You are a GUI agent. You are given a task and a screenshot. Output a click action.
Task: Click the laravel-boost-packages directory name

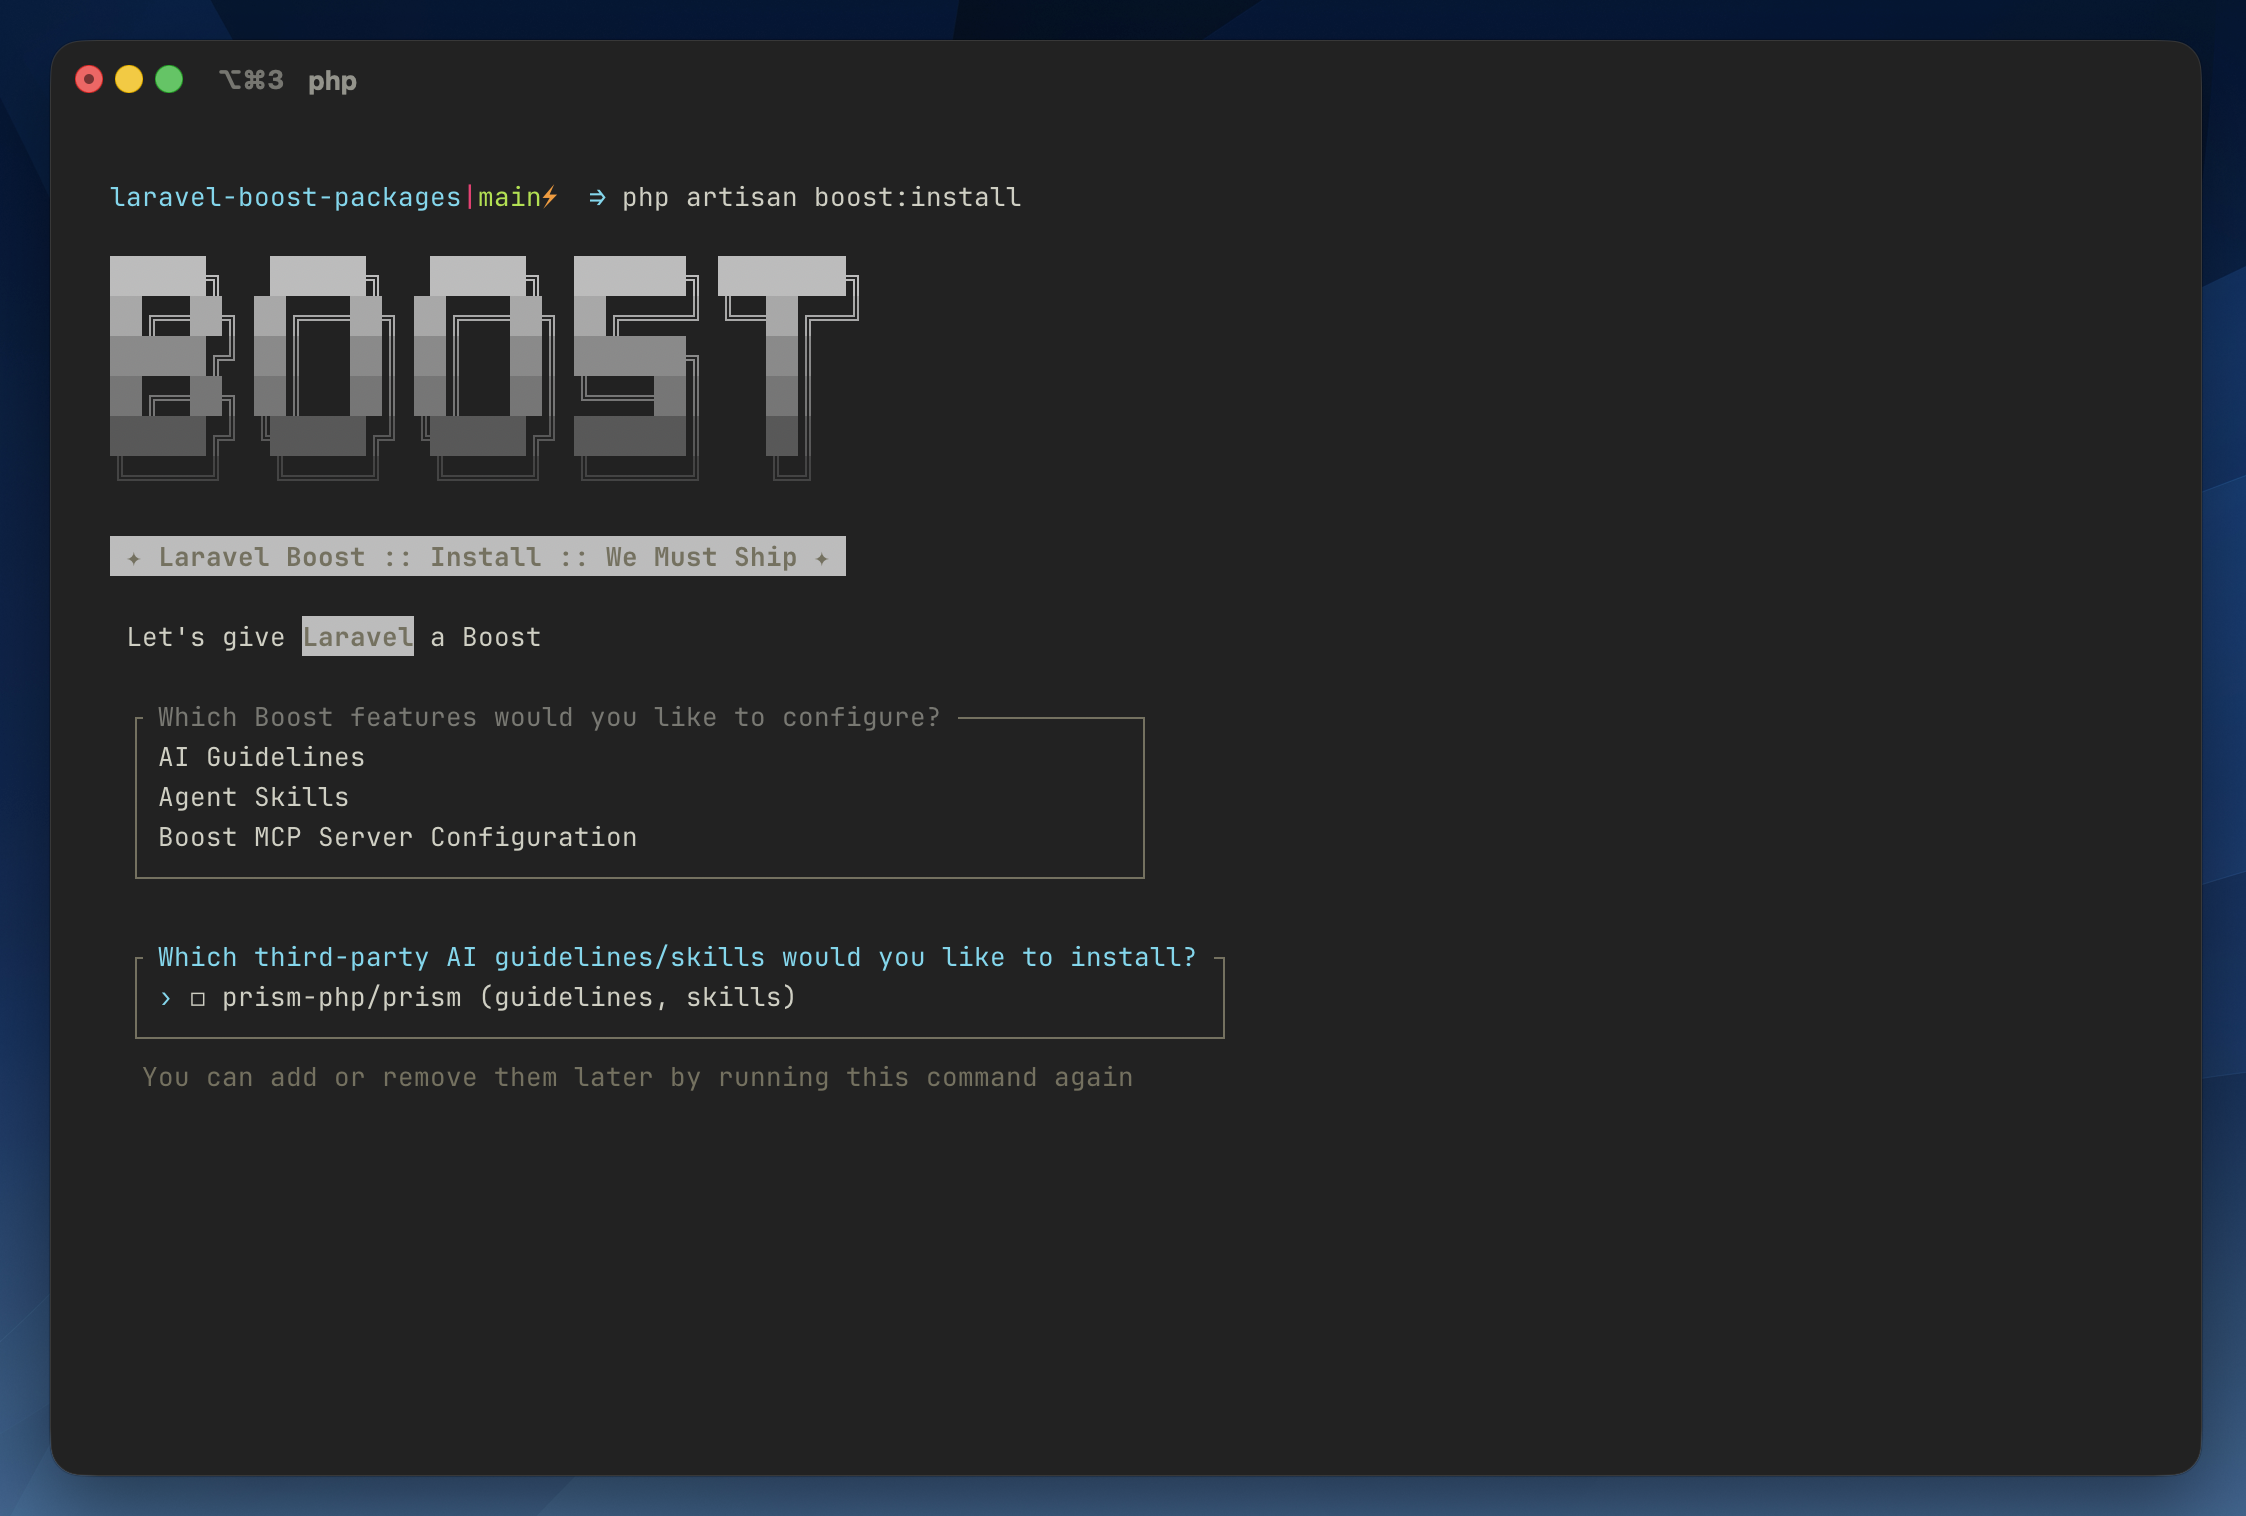[x=285, y=197]
